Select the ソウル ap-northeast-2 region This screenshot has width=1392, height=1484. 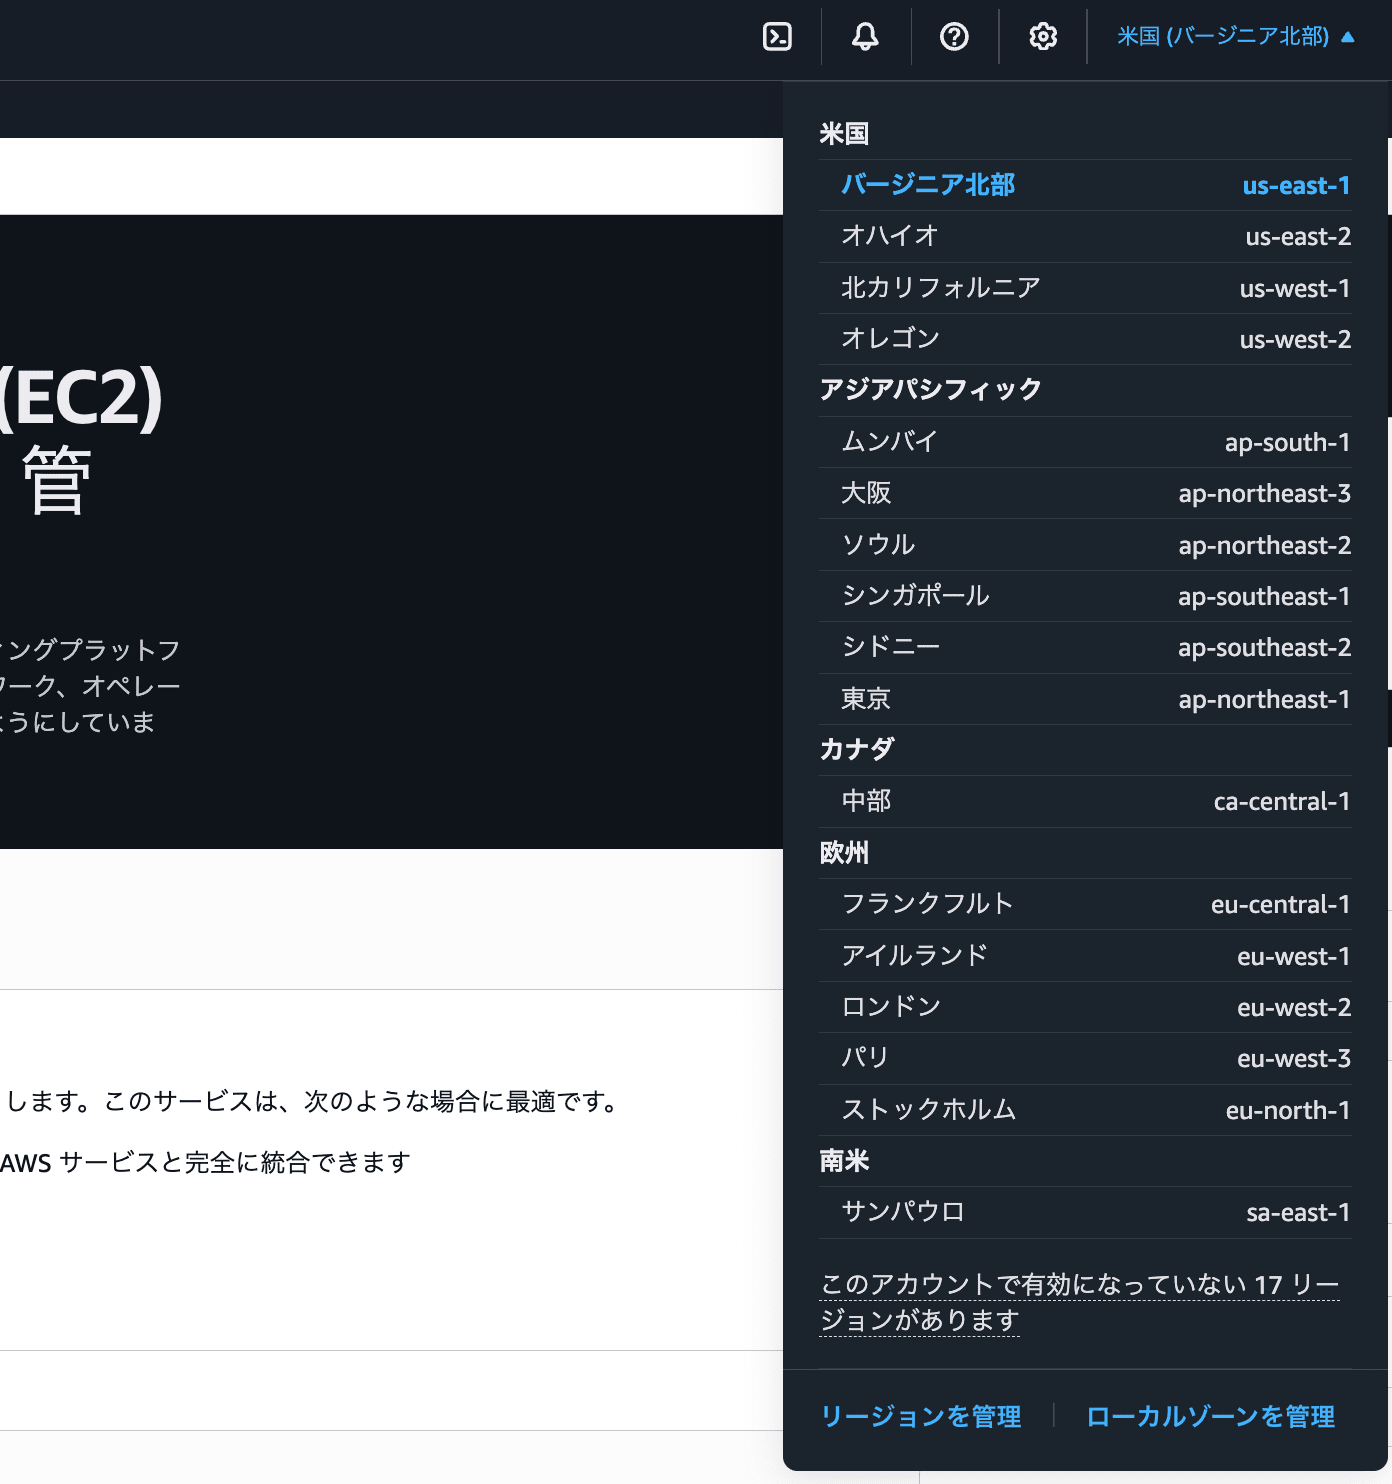click(1085, 545)
